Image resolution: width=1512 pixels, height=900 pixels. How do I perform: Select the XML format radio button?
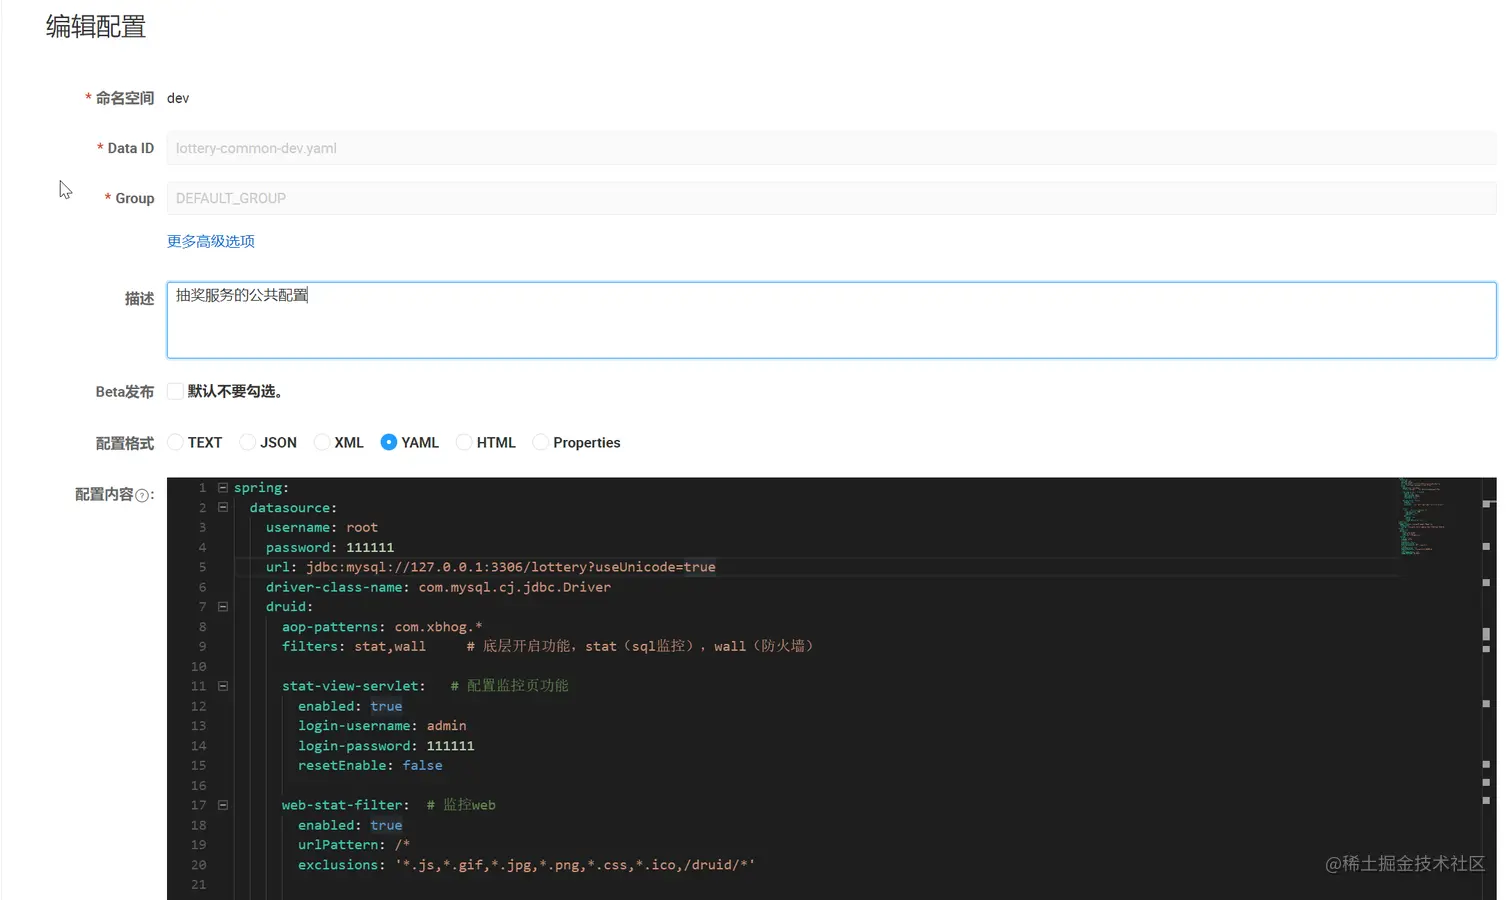[x=322, y=442]
